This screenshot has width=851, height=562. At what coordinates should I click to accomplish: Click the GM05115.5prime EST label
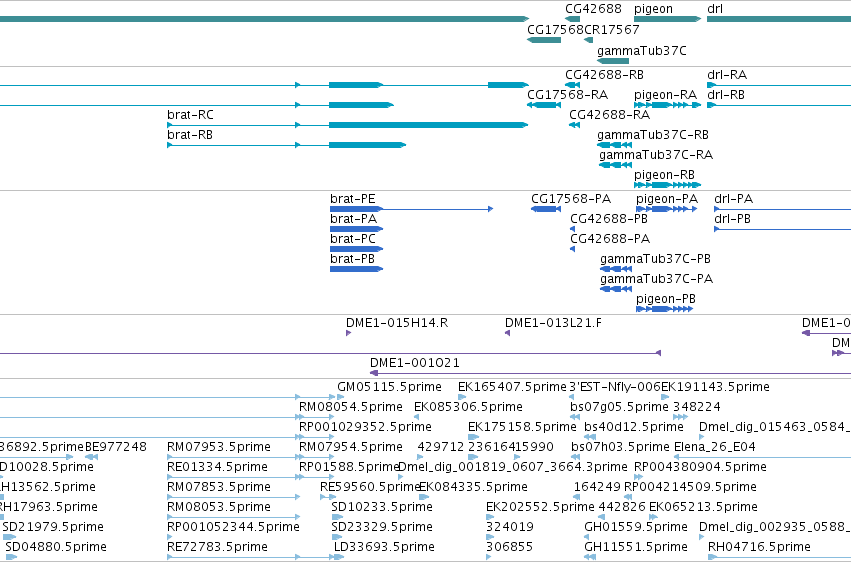pyautogui.click(x=389, y=387)
